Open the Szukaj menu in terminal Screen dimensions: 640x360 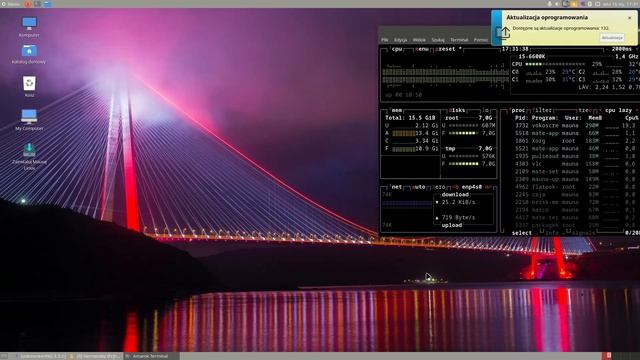click(x=438, y=40)
